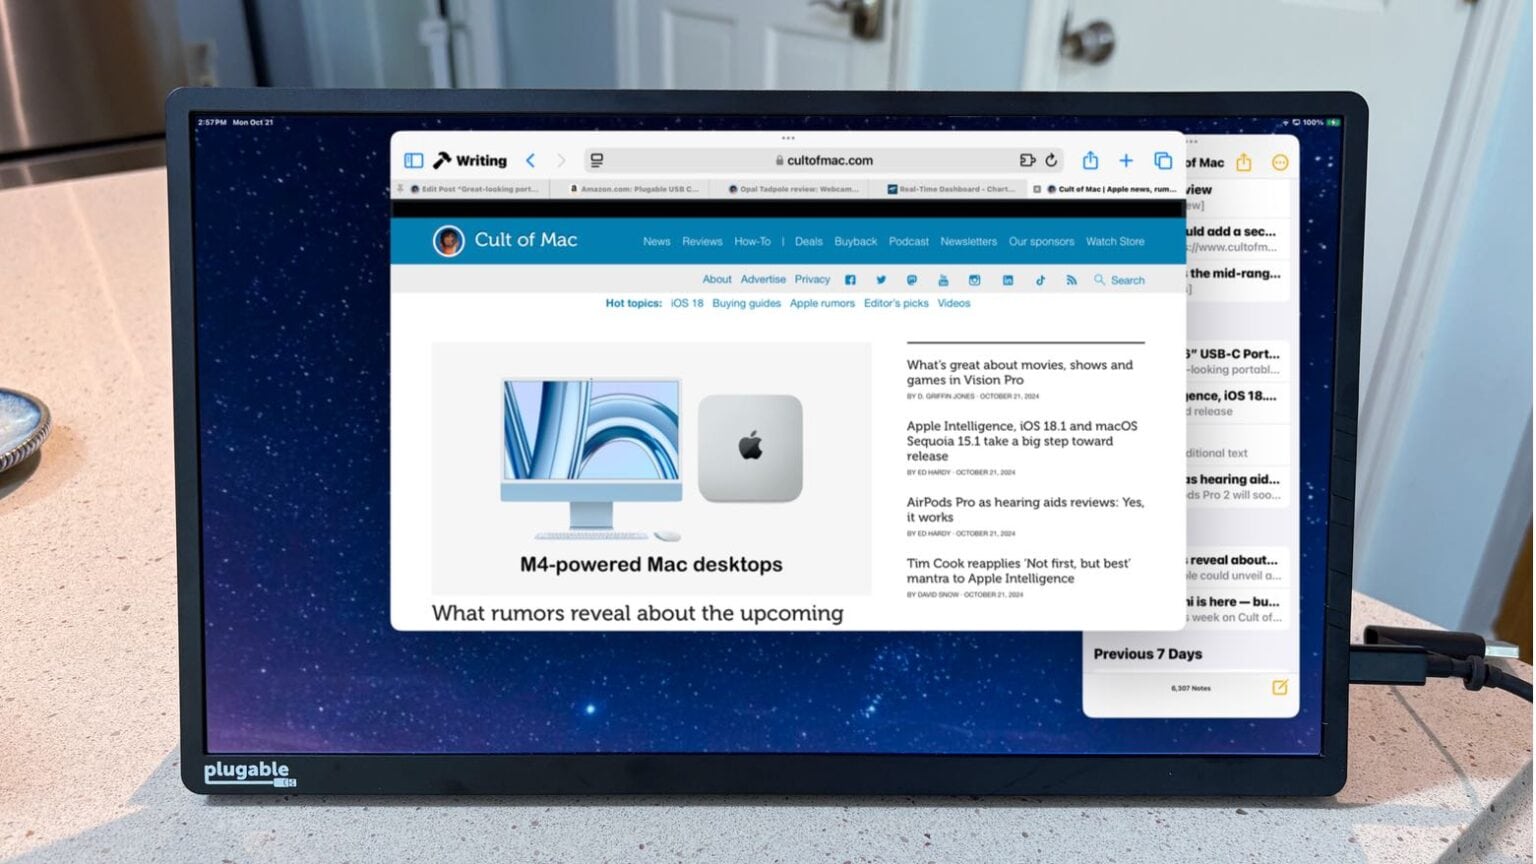Switch to the Opal Tadpole review tab
Viewport: 1536px width, 864px height.
point(794,189)
